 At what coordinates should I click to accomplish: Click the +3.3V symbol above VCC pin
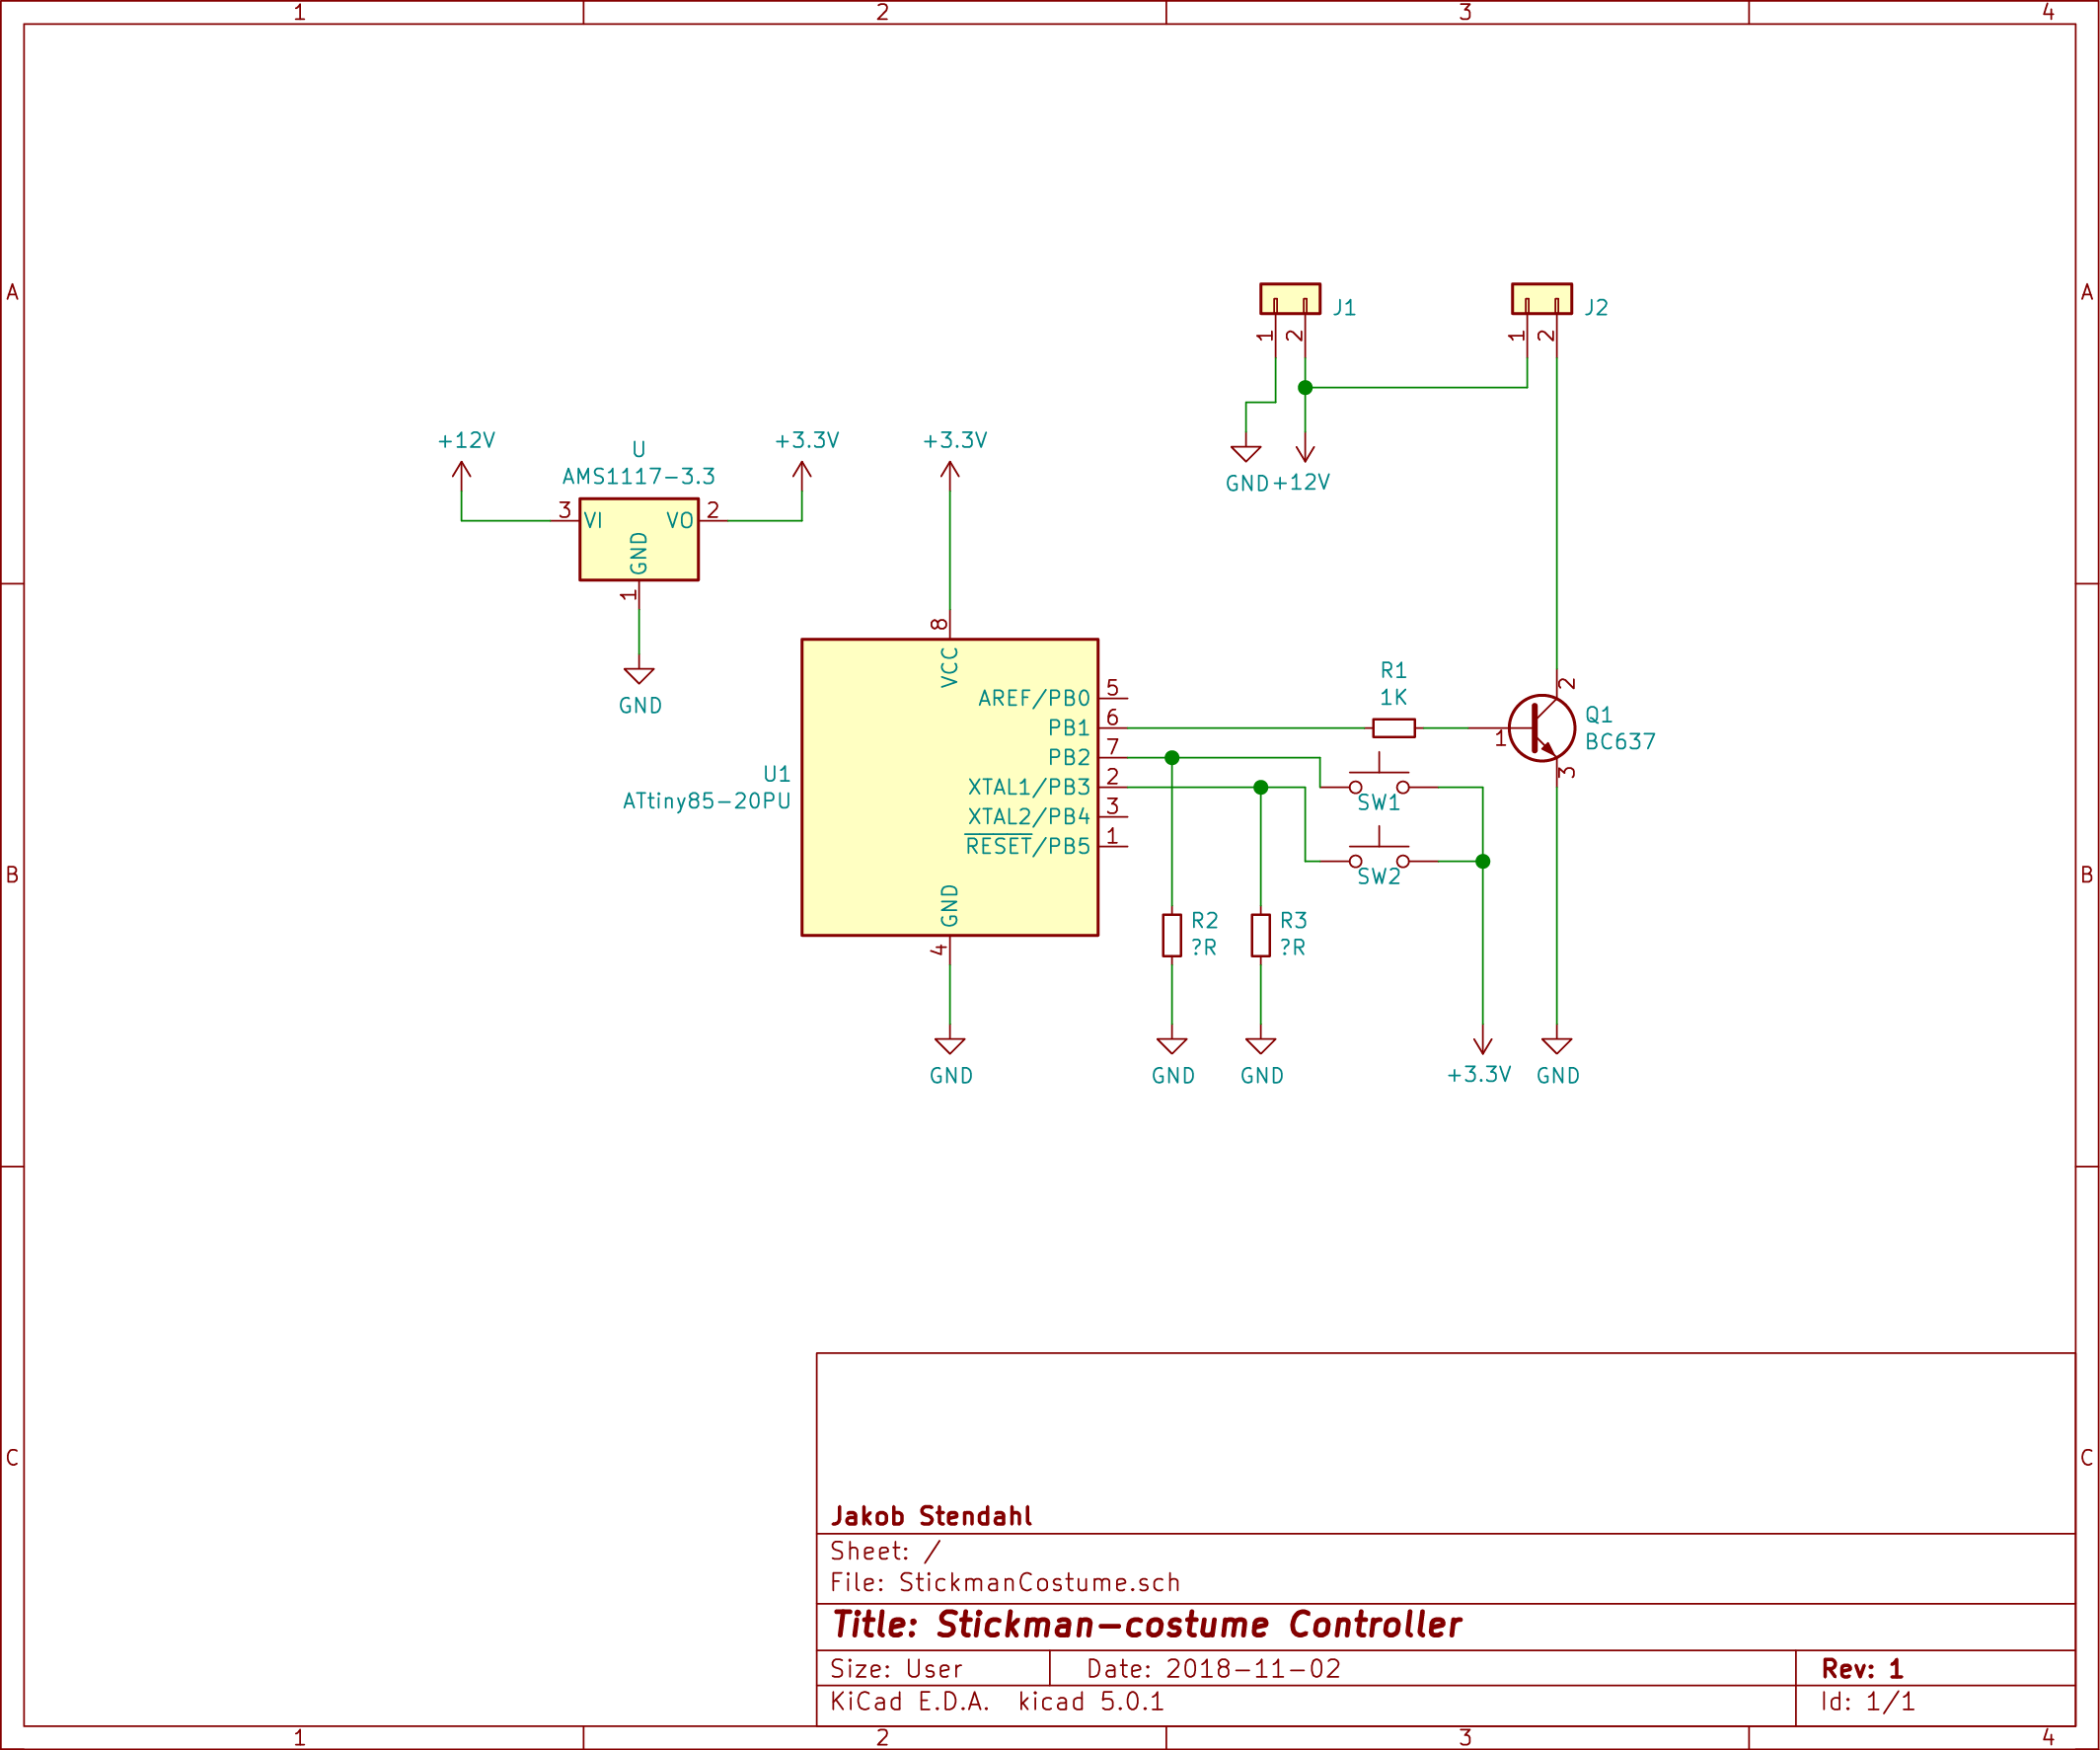coord(949,468)
